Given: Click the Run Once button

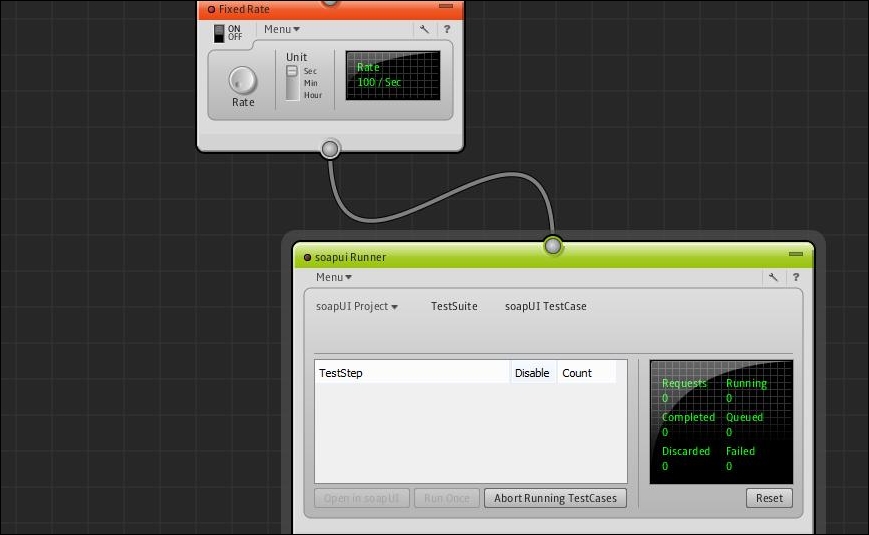Looking at the screenshot, I should coord(447,498).
